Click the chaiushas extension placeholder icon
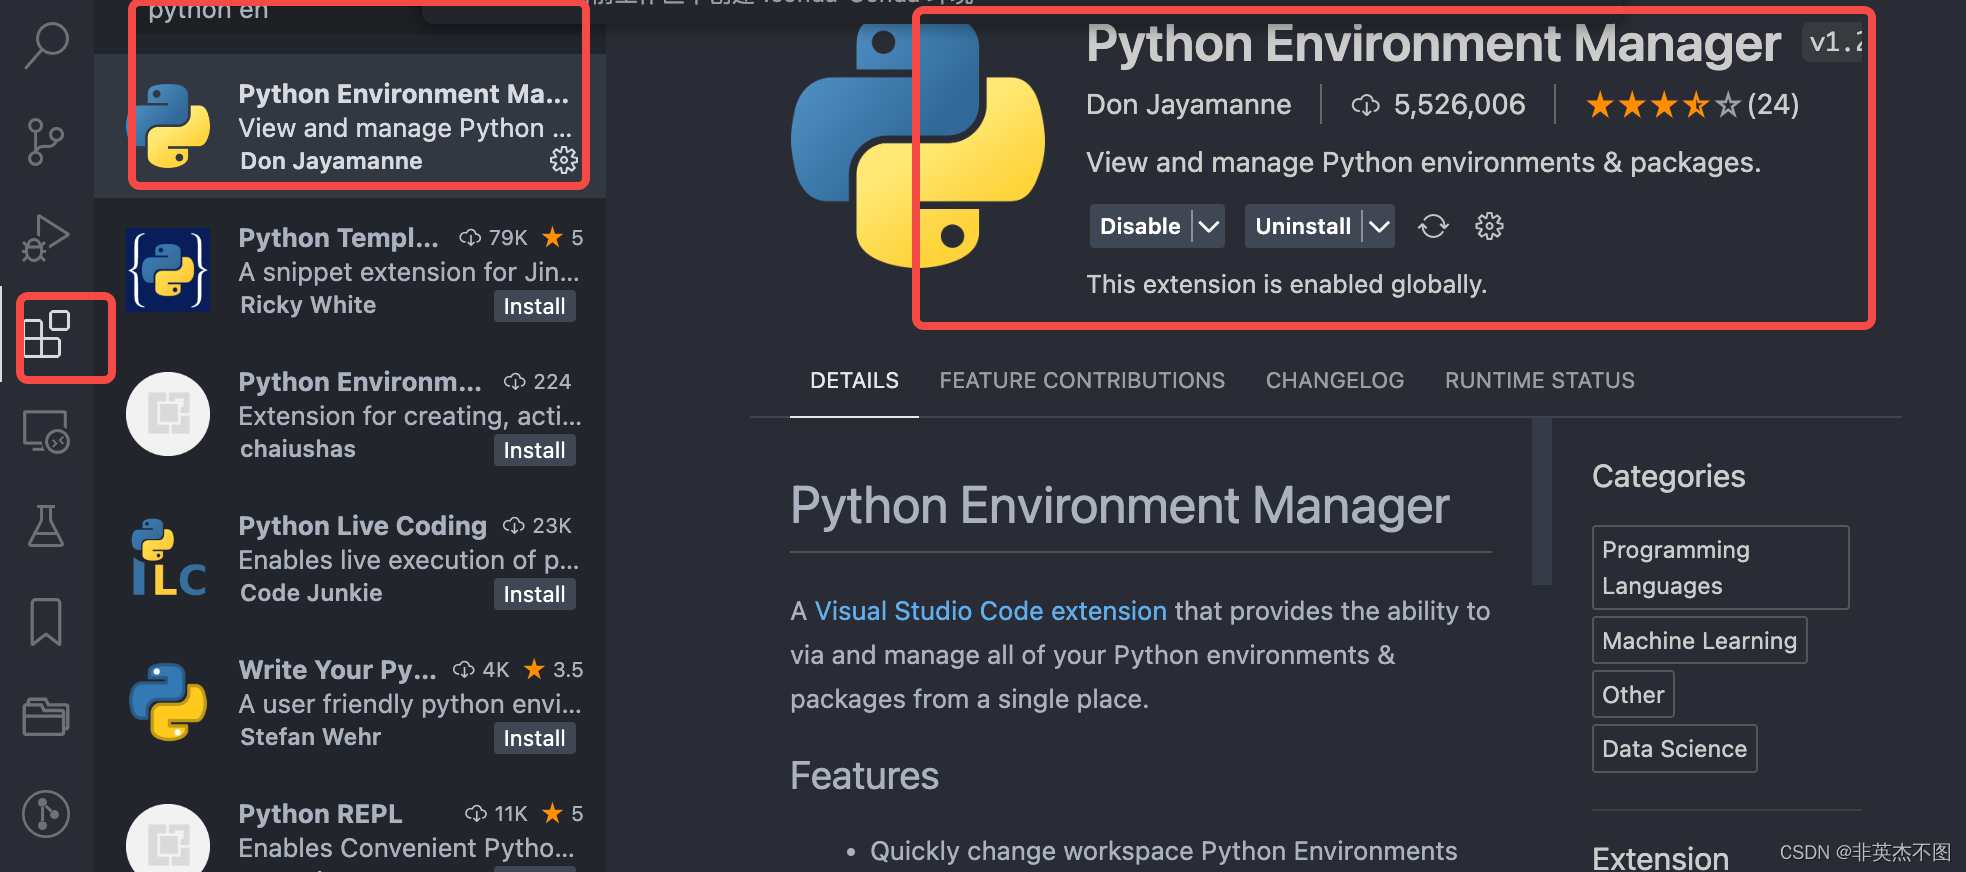Viewport: 1966px width, 872px height. pyautogui.click(x=168, y=414)
